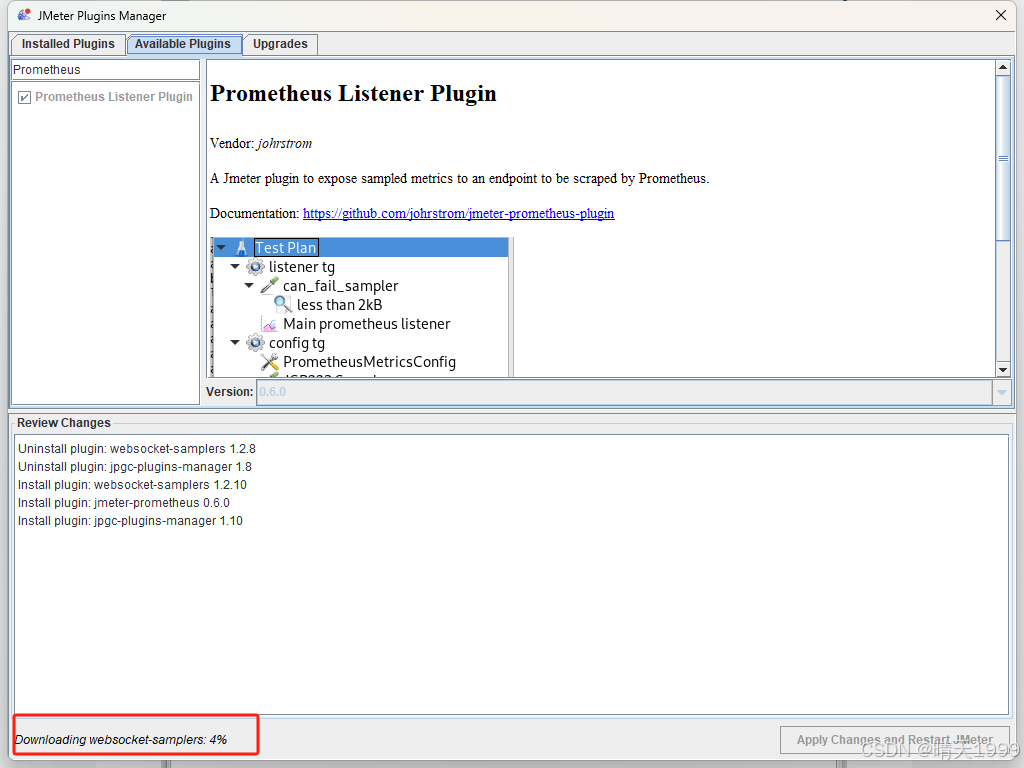This screenshot has width=1024, height=768.
Task: Click the config tg gear icon
Action: (255, 342)
